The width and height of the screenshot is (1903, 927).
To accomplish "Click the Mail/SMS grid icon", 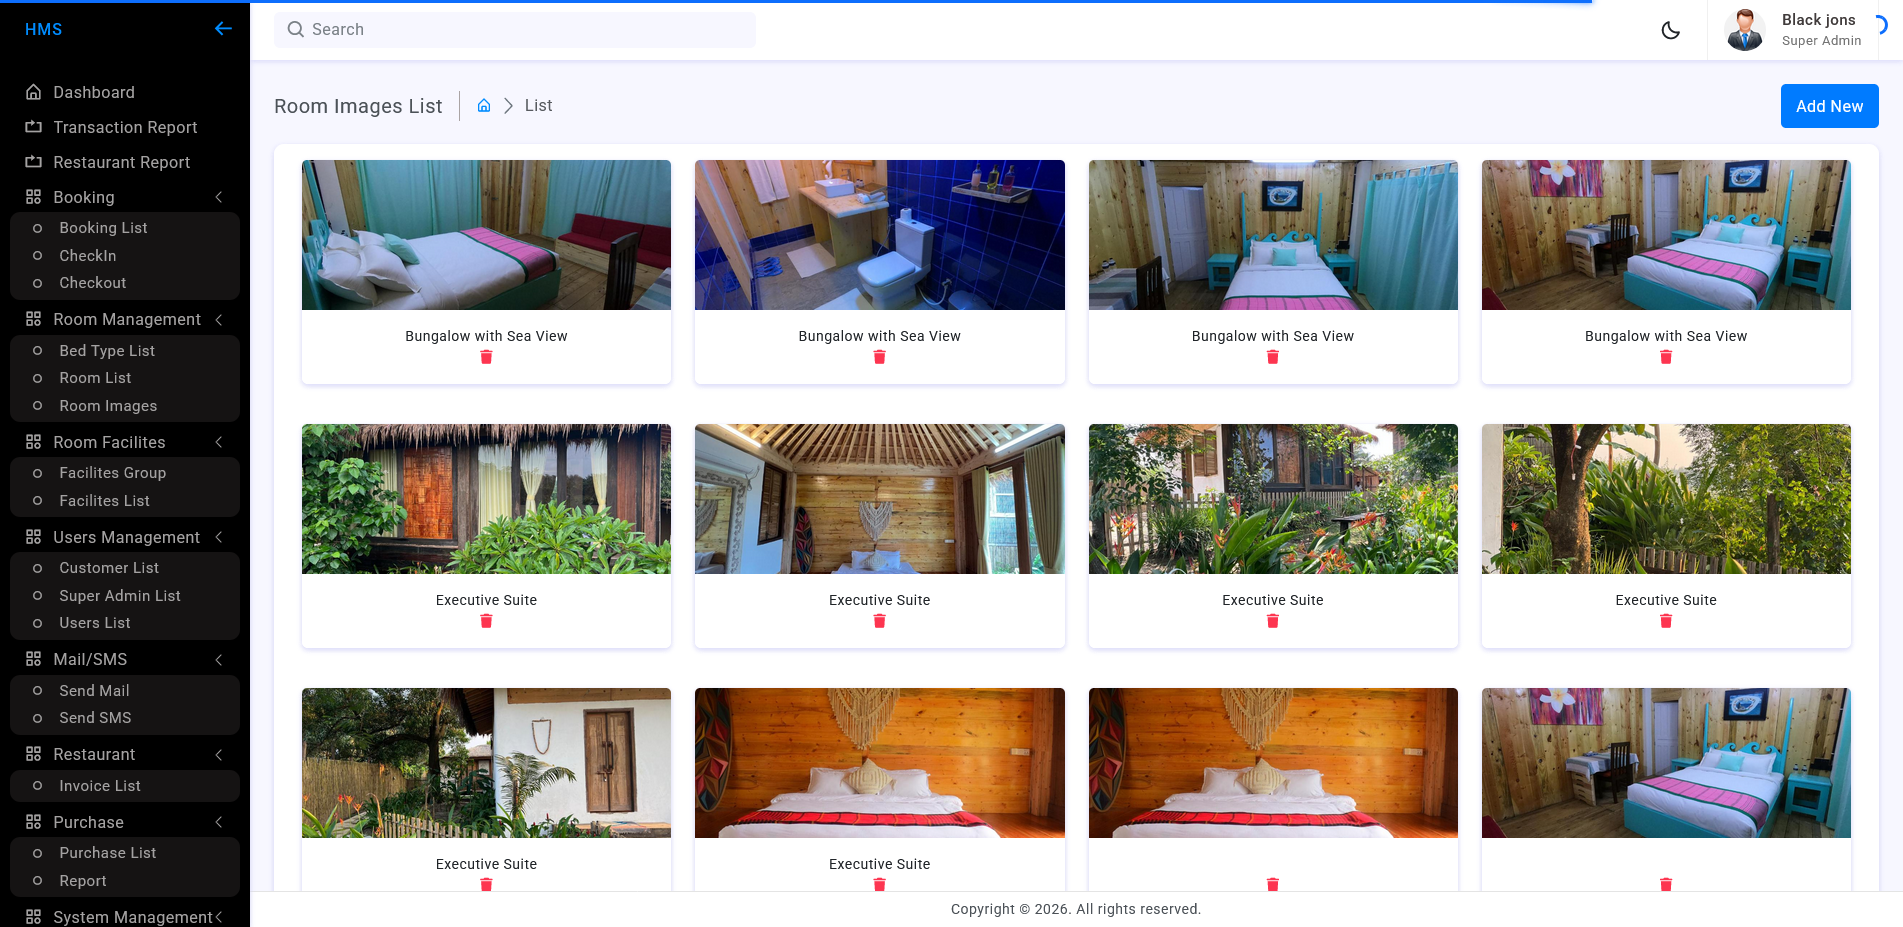I will click(34, 659).
